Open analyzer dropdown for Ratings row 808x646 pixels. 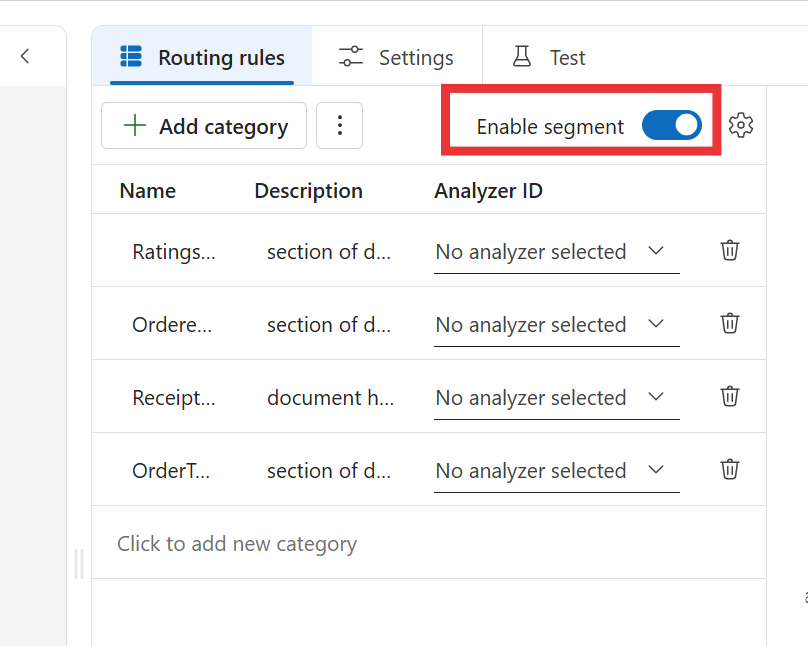click(557, 252)
